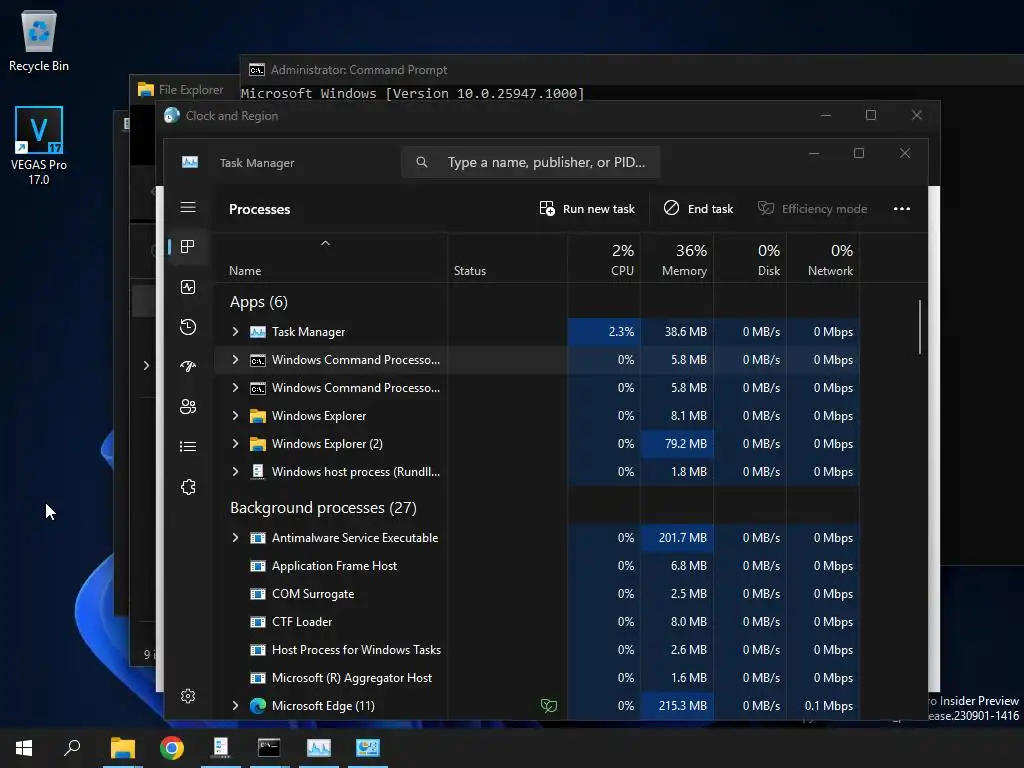This screenshot has height=768, width=1024.
Task: Click End task button
Action: tap(698, 209)
